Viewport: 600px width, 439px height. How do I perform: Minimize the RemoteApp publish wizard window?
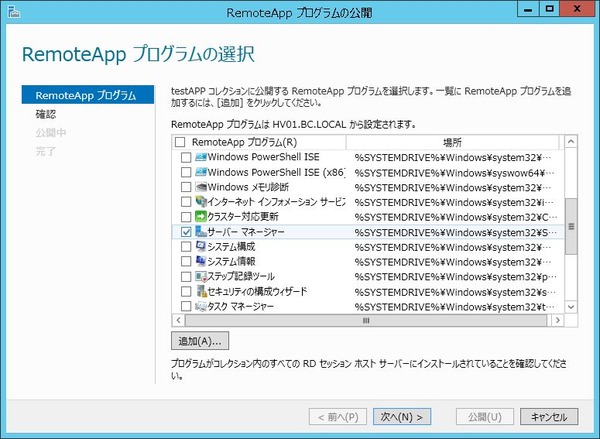(528, 10)
